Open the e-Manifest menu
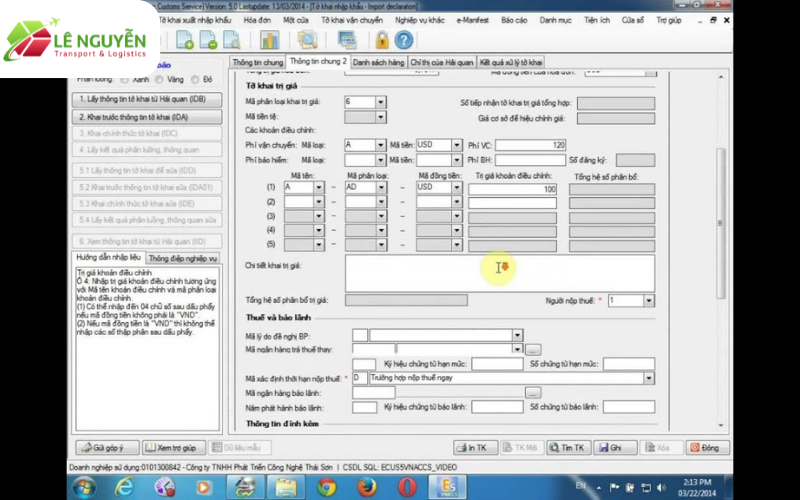This screenshot has height=500, width=800. [x=472, y=20]
